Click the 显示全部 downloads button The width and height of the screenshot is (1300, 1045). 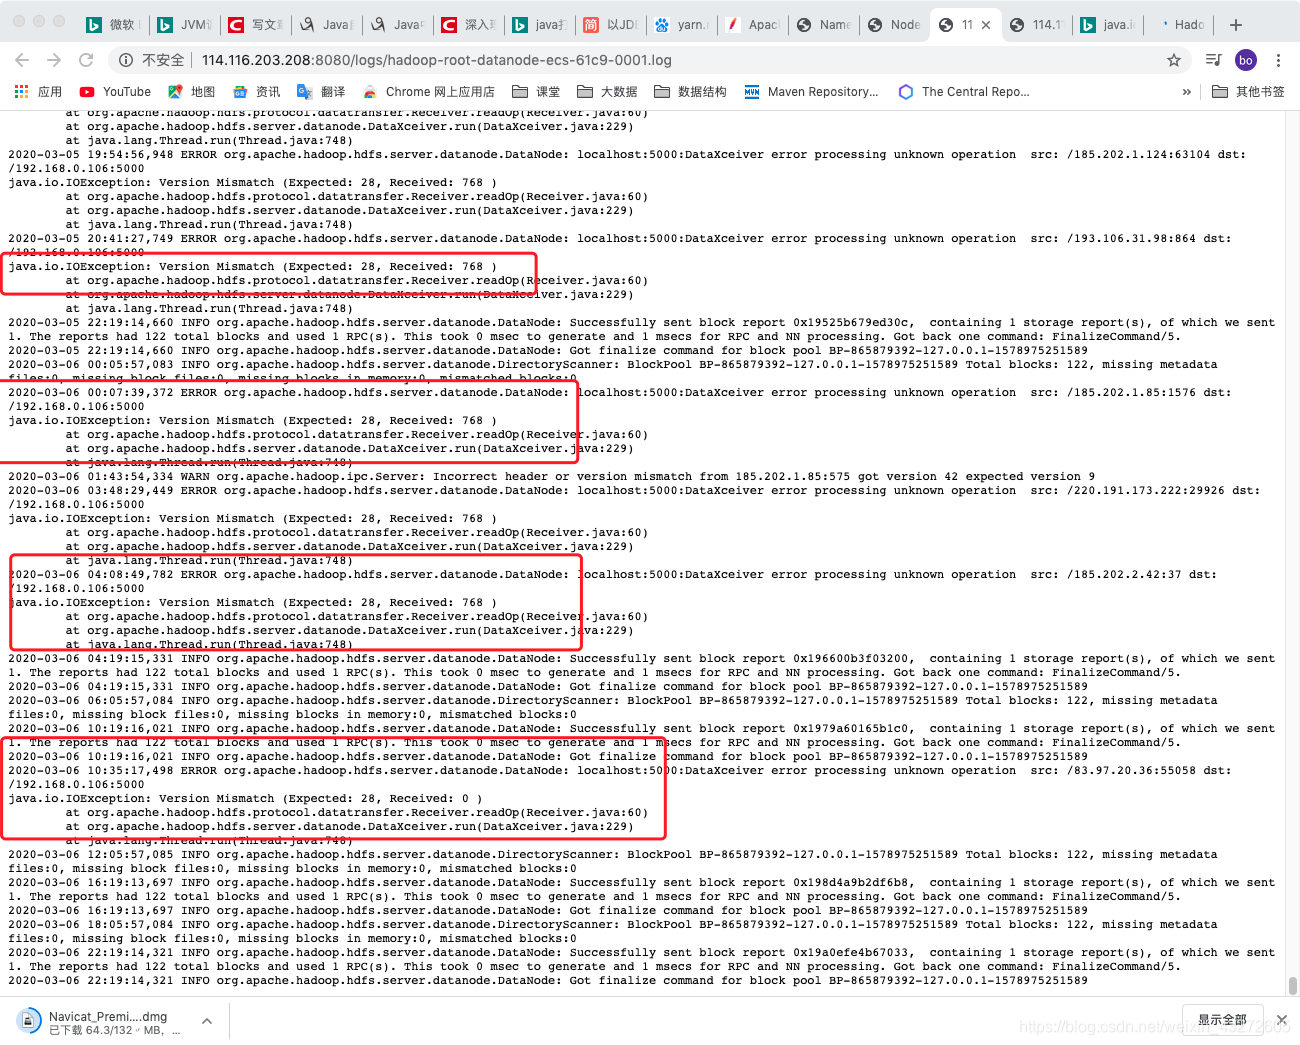[x=1222, y=1020]
